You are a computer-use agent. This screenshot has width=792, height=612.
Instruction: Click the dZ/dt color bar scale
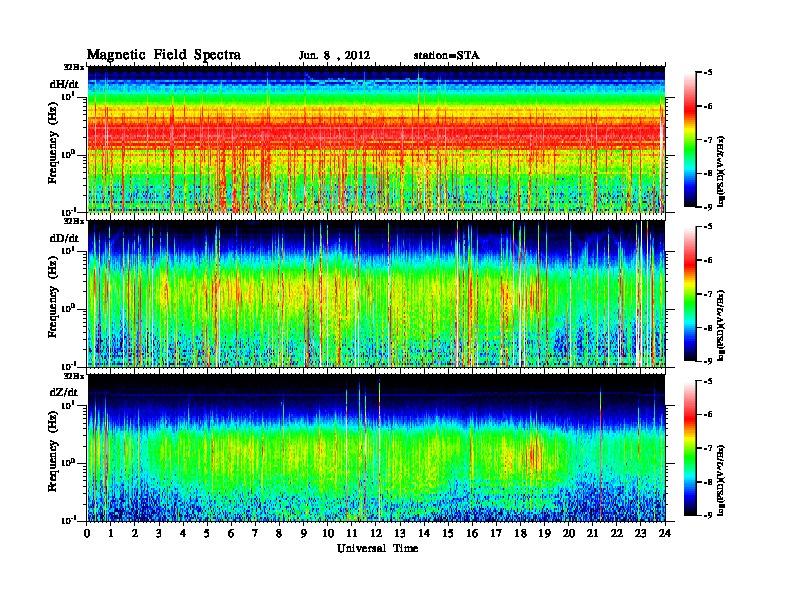[690, 448]
